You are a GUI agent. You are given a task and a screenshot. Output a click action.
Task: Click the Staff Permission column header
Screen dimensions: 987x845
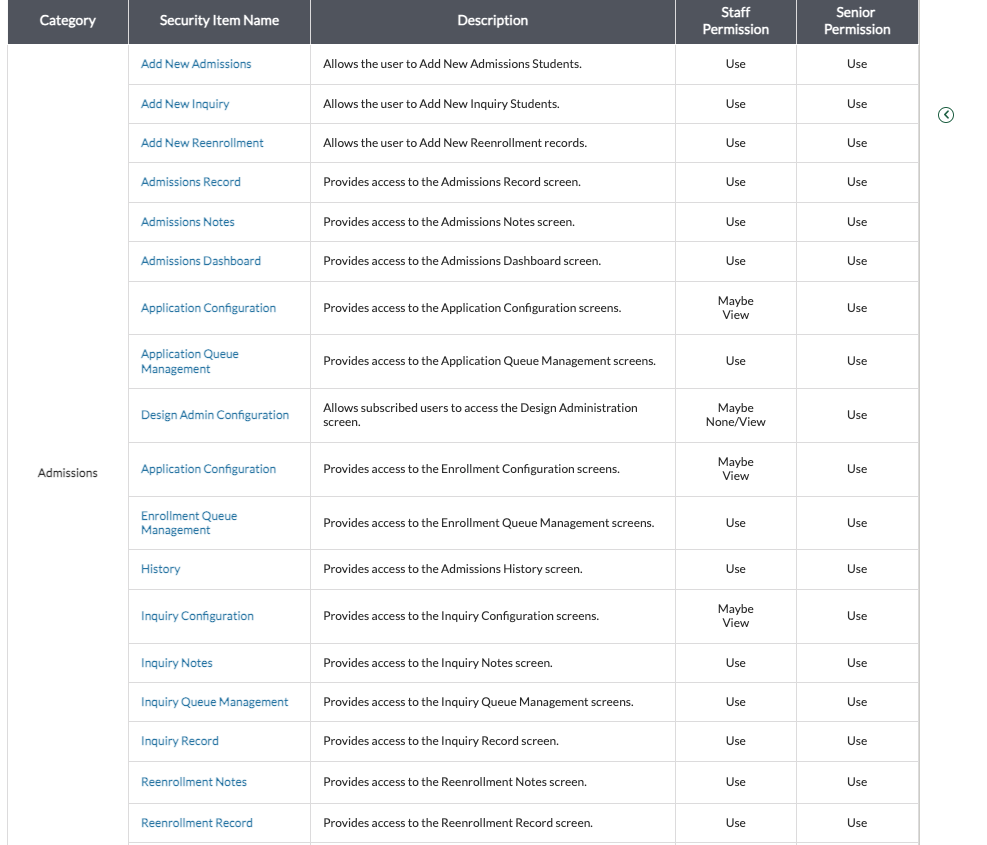tap(735, 21)
